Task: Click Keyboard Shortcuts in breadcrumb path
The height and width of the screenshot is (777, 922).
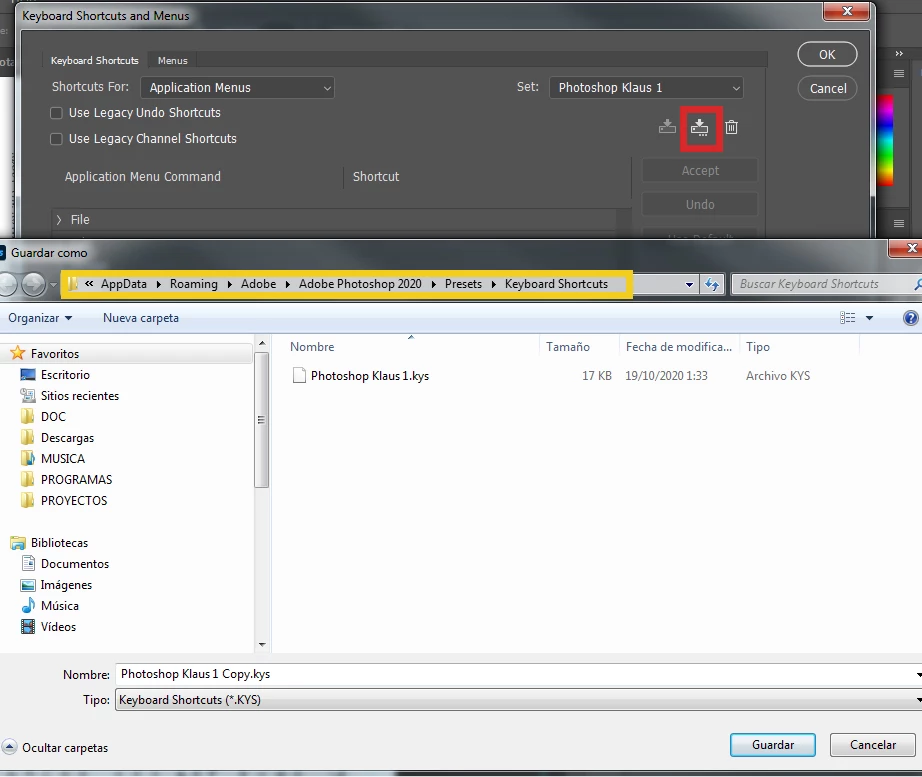Action: 556,284
